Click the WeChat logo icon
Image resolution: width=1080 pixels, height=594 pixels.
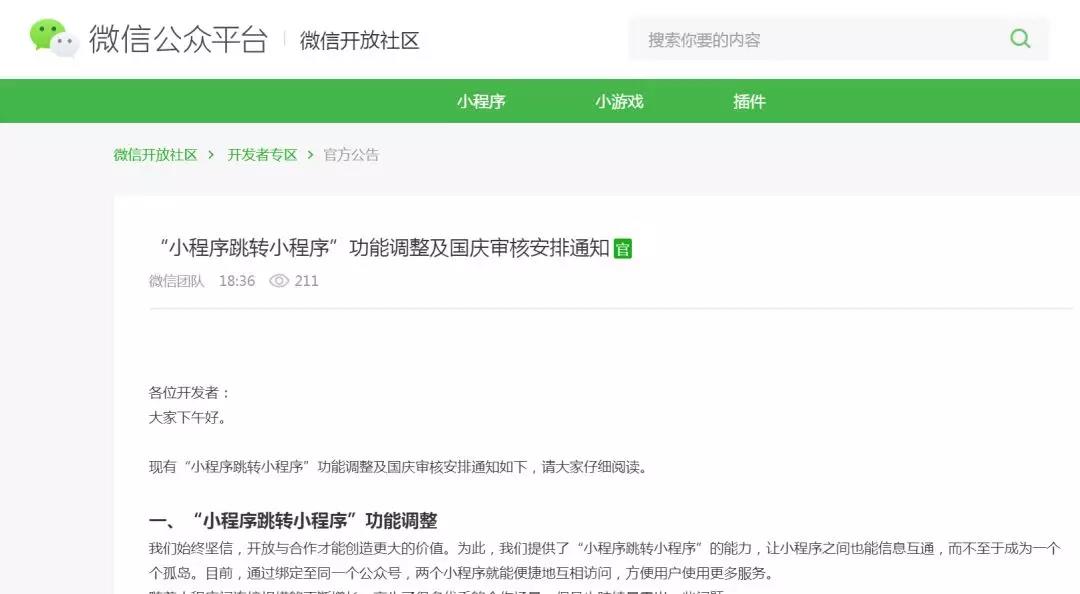(x=54, y=38)
